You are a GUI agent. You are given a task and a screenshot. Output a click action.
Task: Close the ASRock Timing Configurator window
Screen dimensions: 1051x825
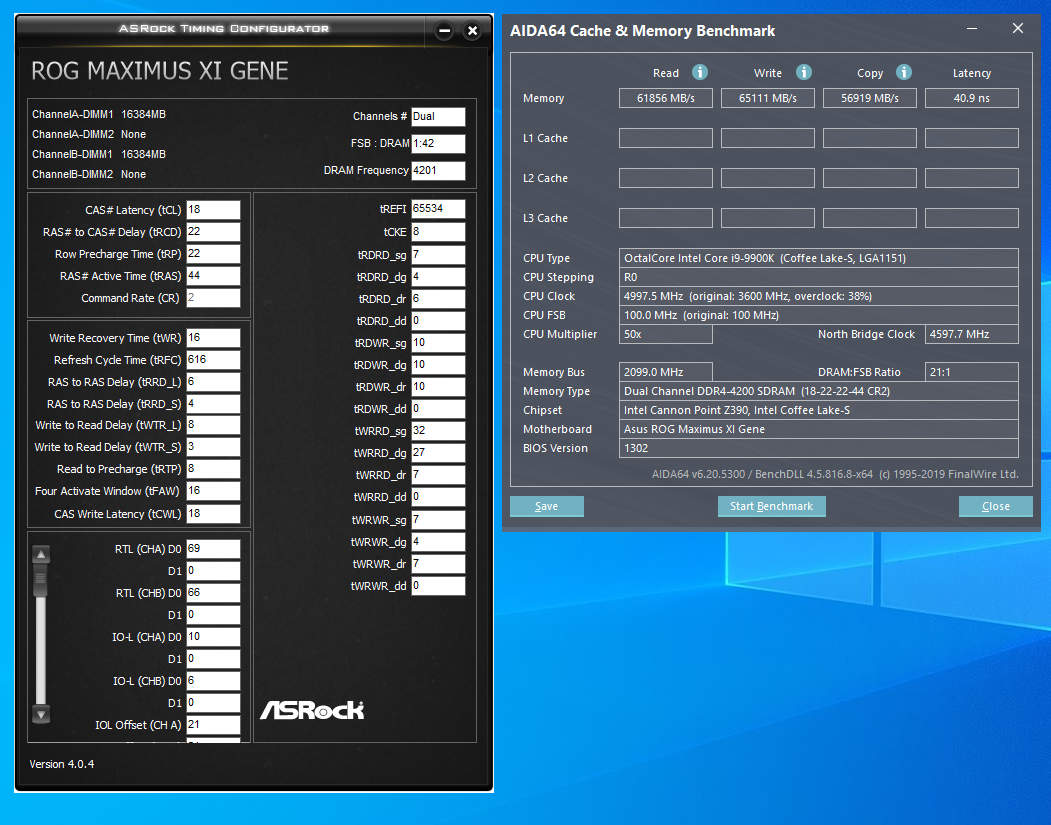click(473, 31)
